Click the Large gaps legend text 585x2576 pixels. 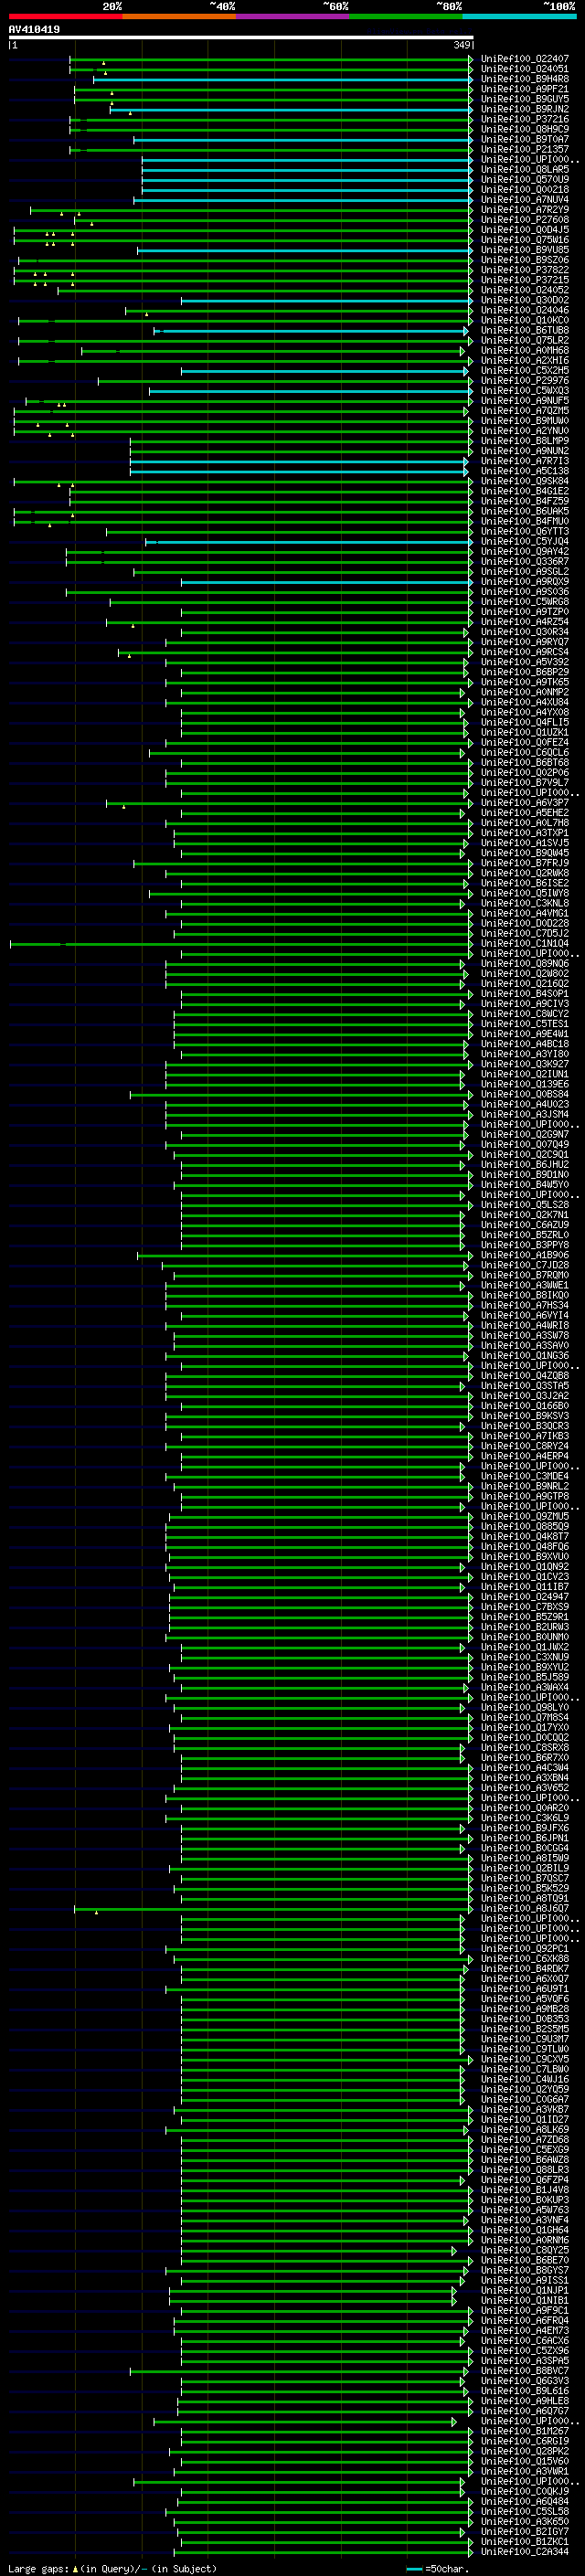point(38,2569)
